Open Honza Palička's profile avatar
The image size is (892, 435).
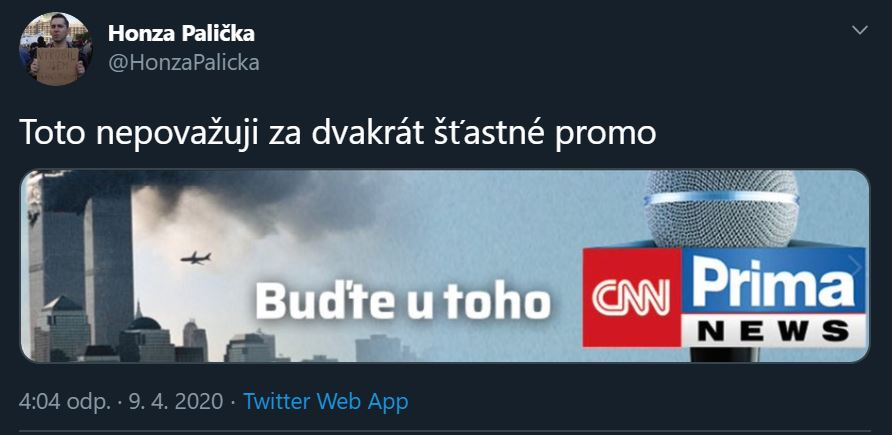(56, 49)
